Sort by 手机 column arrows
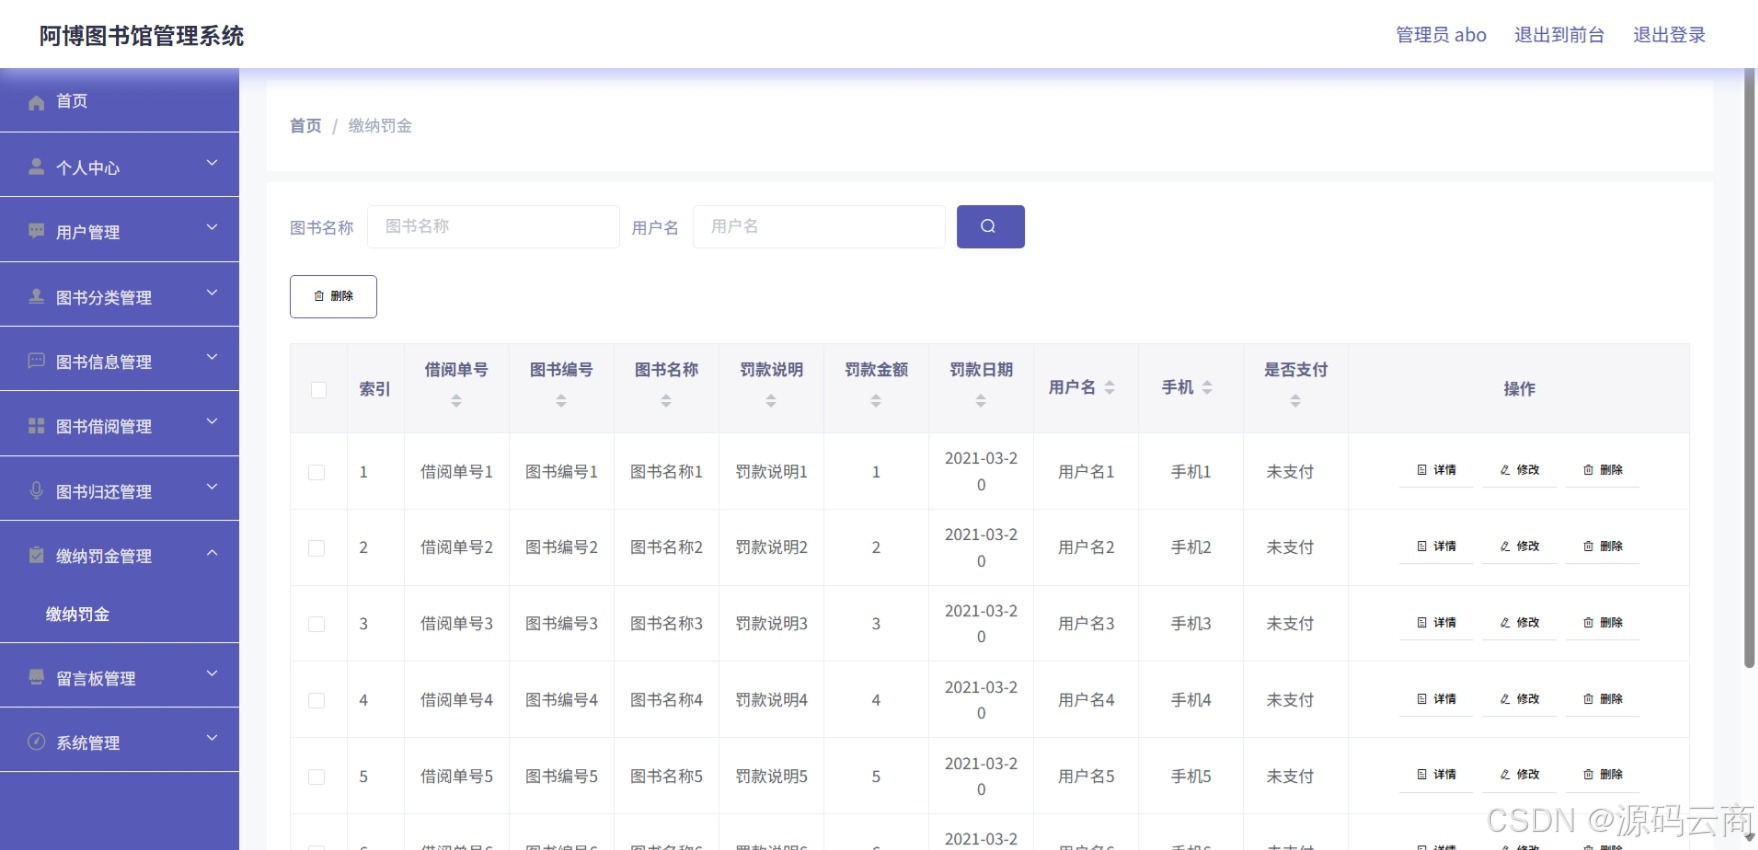Screen dimensions: 1758x850 (1207, 388)
